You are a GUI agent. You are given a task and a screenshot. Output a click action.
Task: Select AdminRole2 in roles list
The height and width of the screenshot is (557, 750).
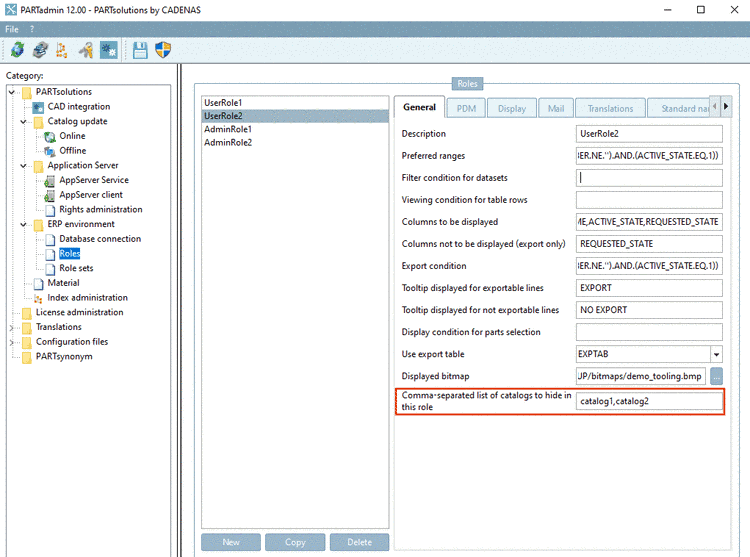[x=295, y=143]
